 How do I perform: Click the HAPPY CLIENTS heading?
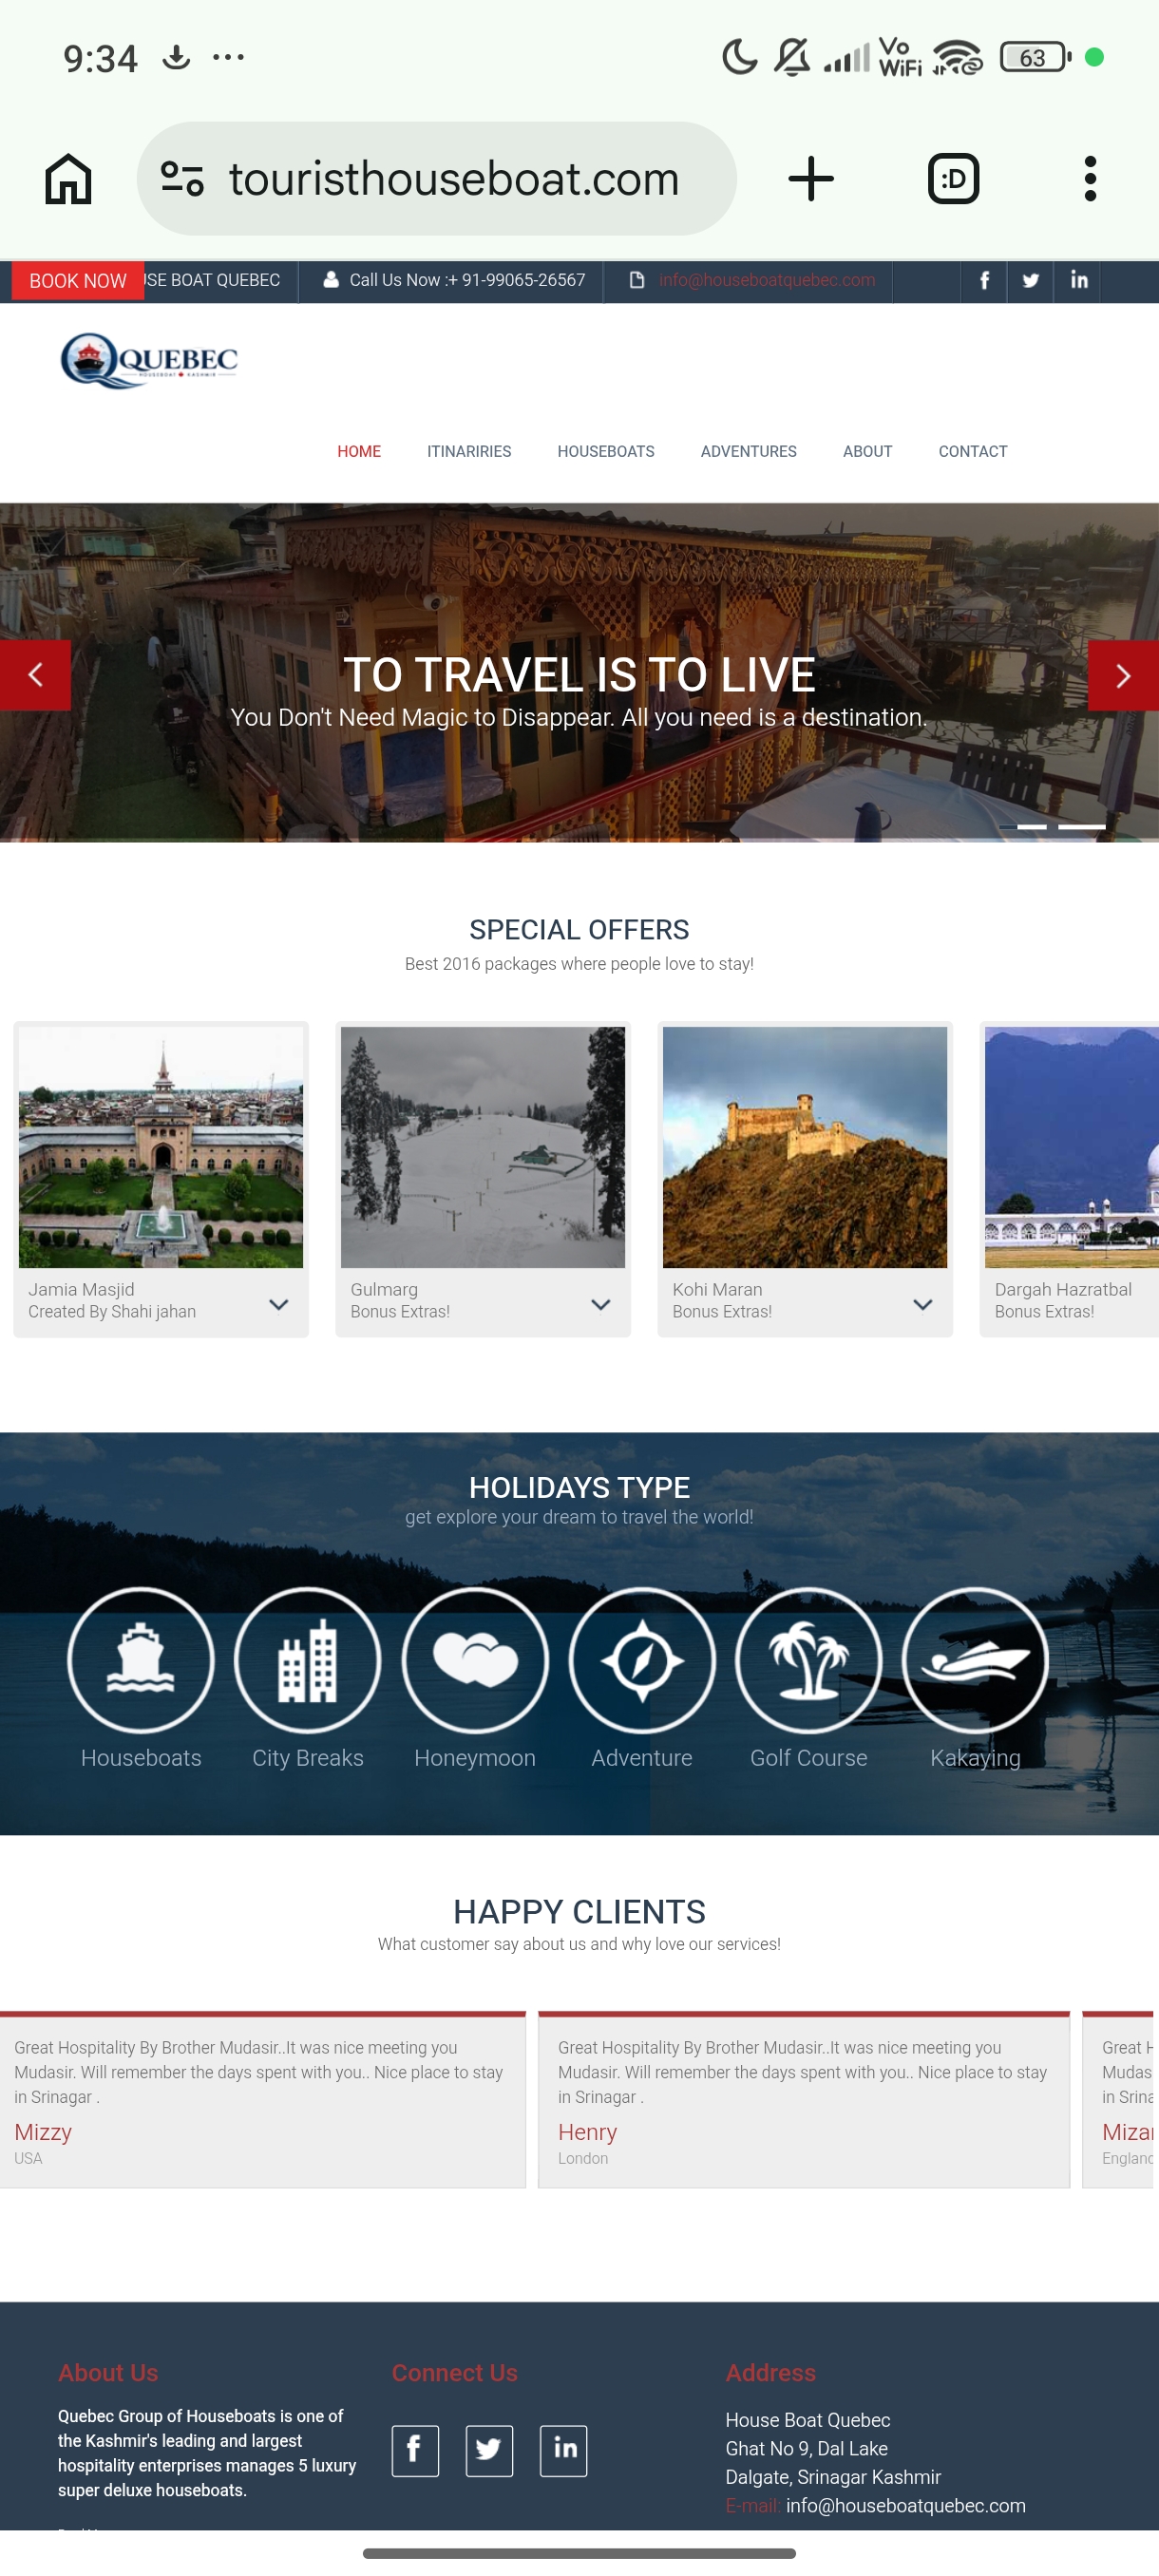pyautogui.click(x=579, y=1912)
